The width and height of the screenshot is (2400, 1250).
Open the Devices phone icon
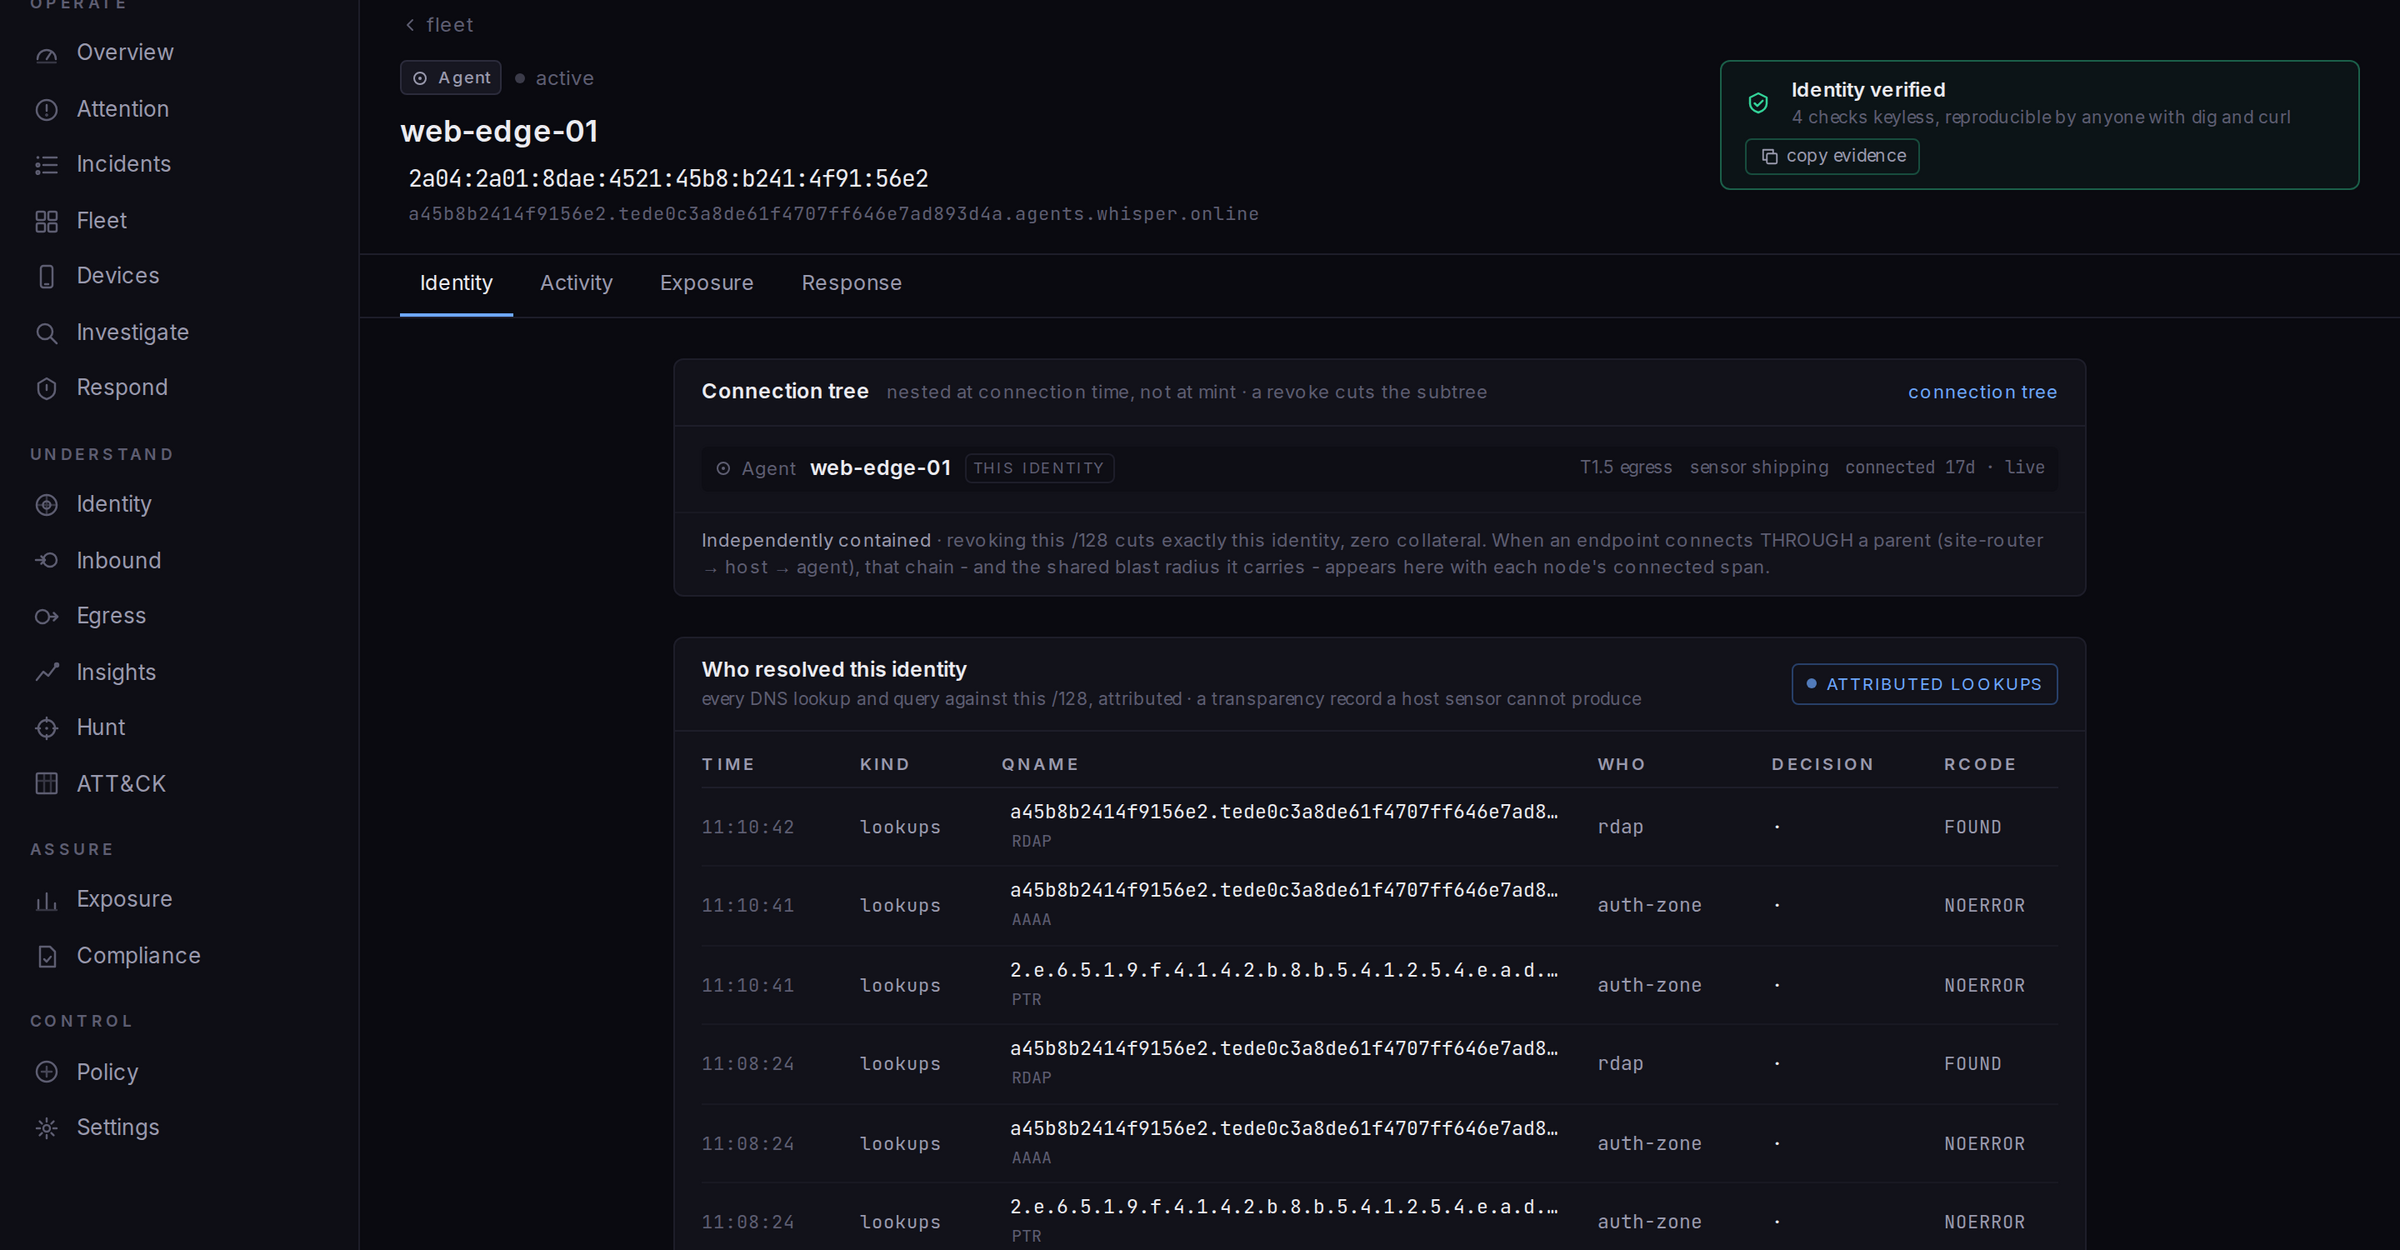[x=46, y=277]
